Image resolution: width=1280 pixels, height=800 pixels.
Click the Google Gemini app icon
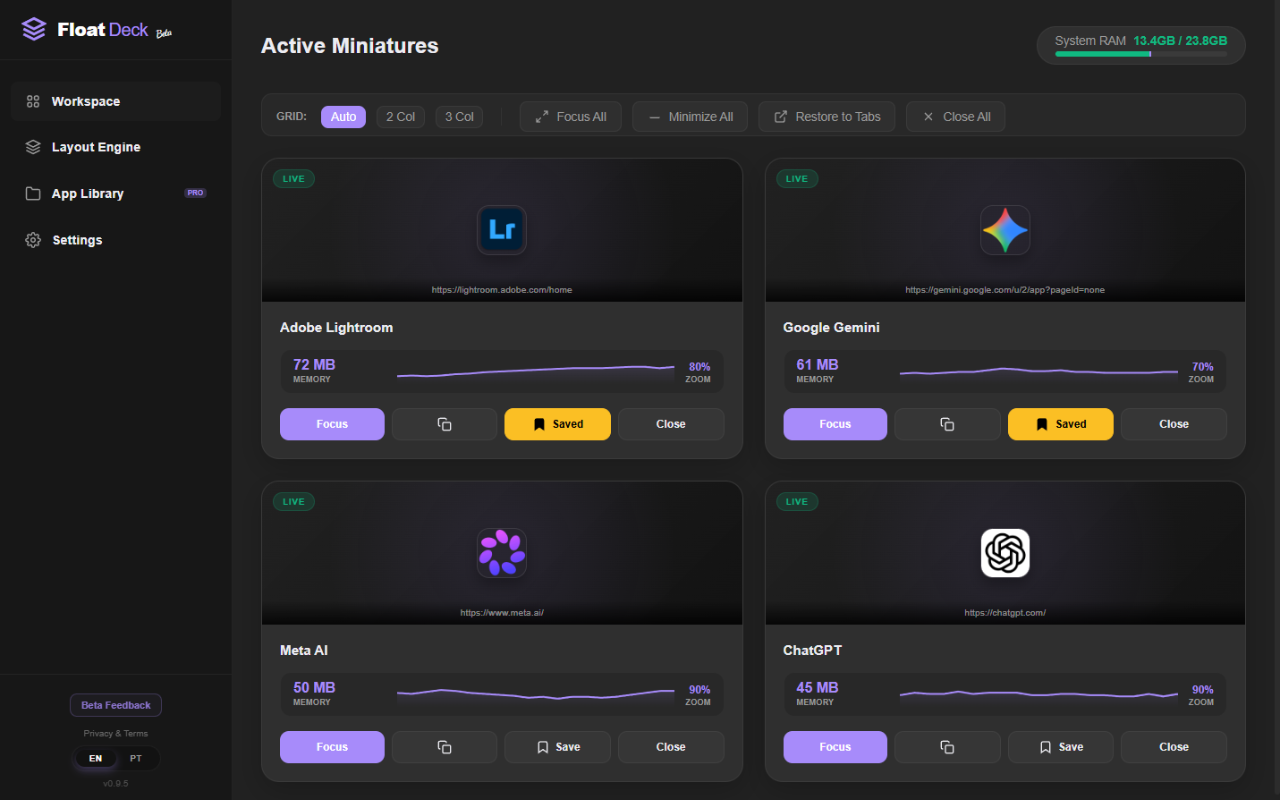pos(1005,230)
